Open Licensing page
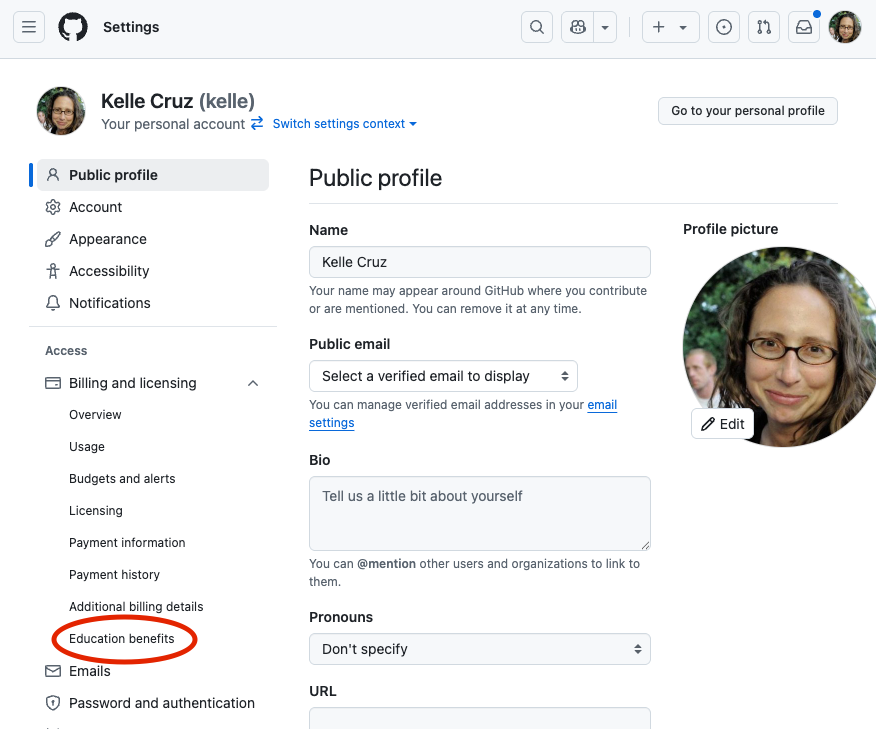The height and width of the screenshot is (729, 876). click(96, 511)
